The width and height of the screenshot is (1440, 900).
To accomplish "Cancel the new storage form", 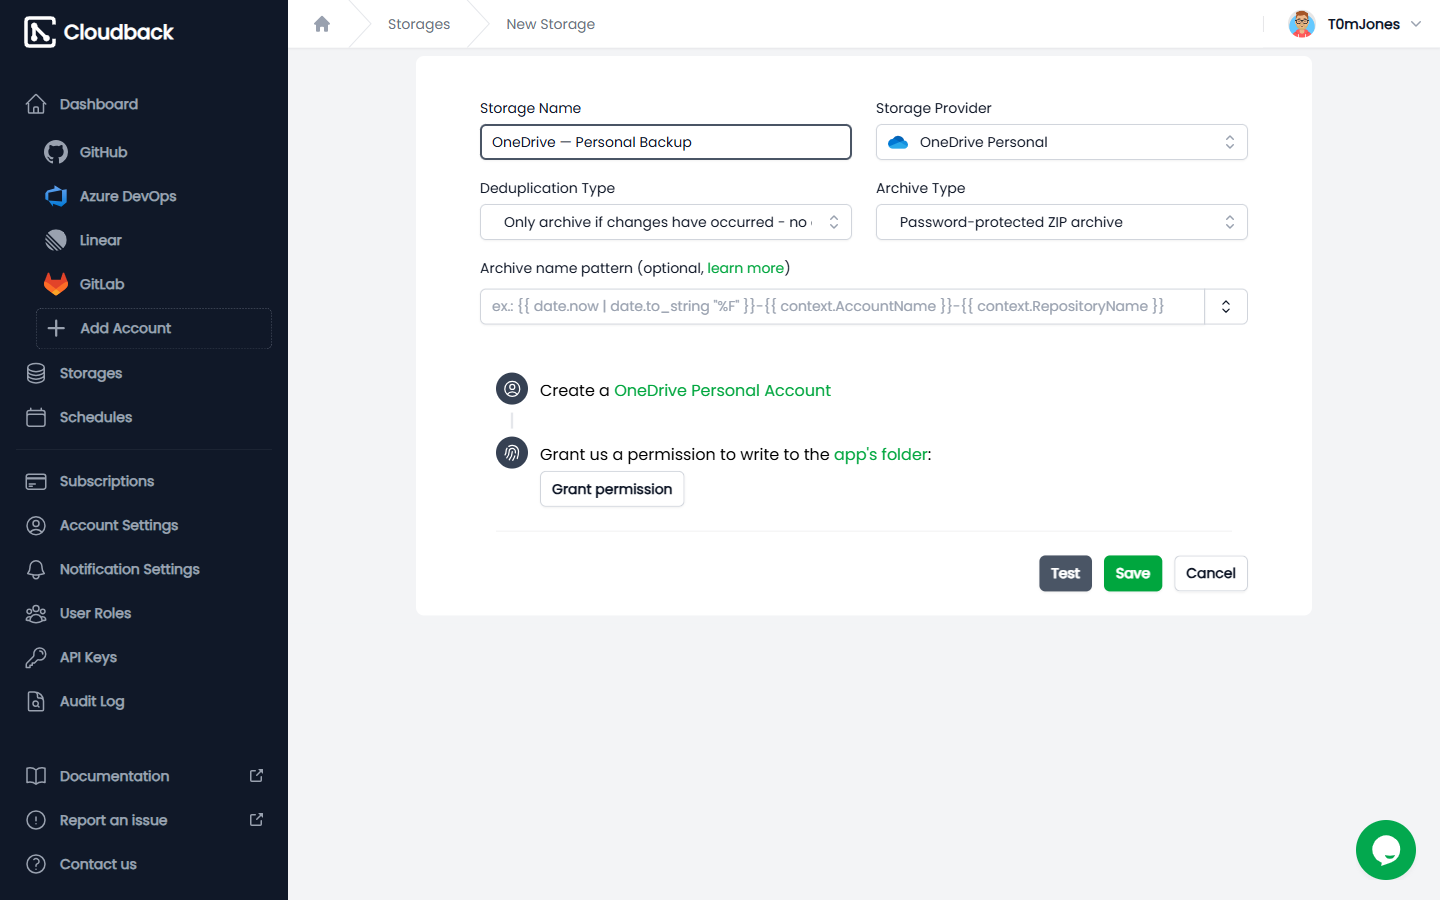I will [x=1211, y=573].
